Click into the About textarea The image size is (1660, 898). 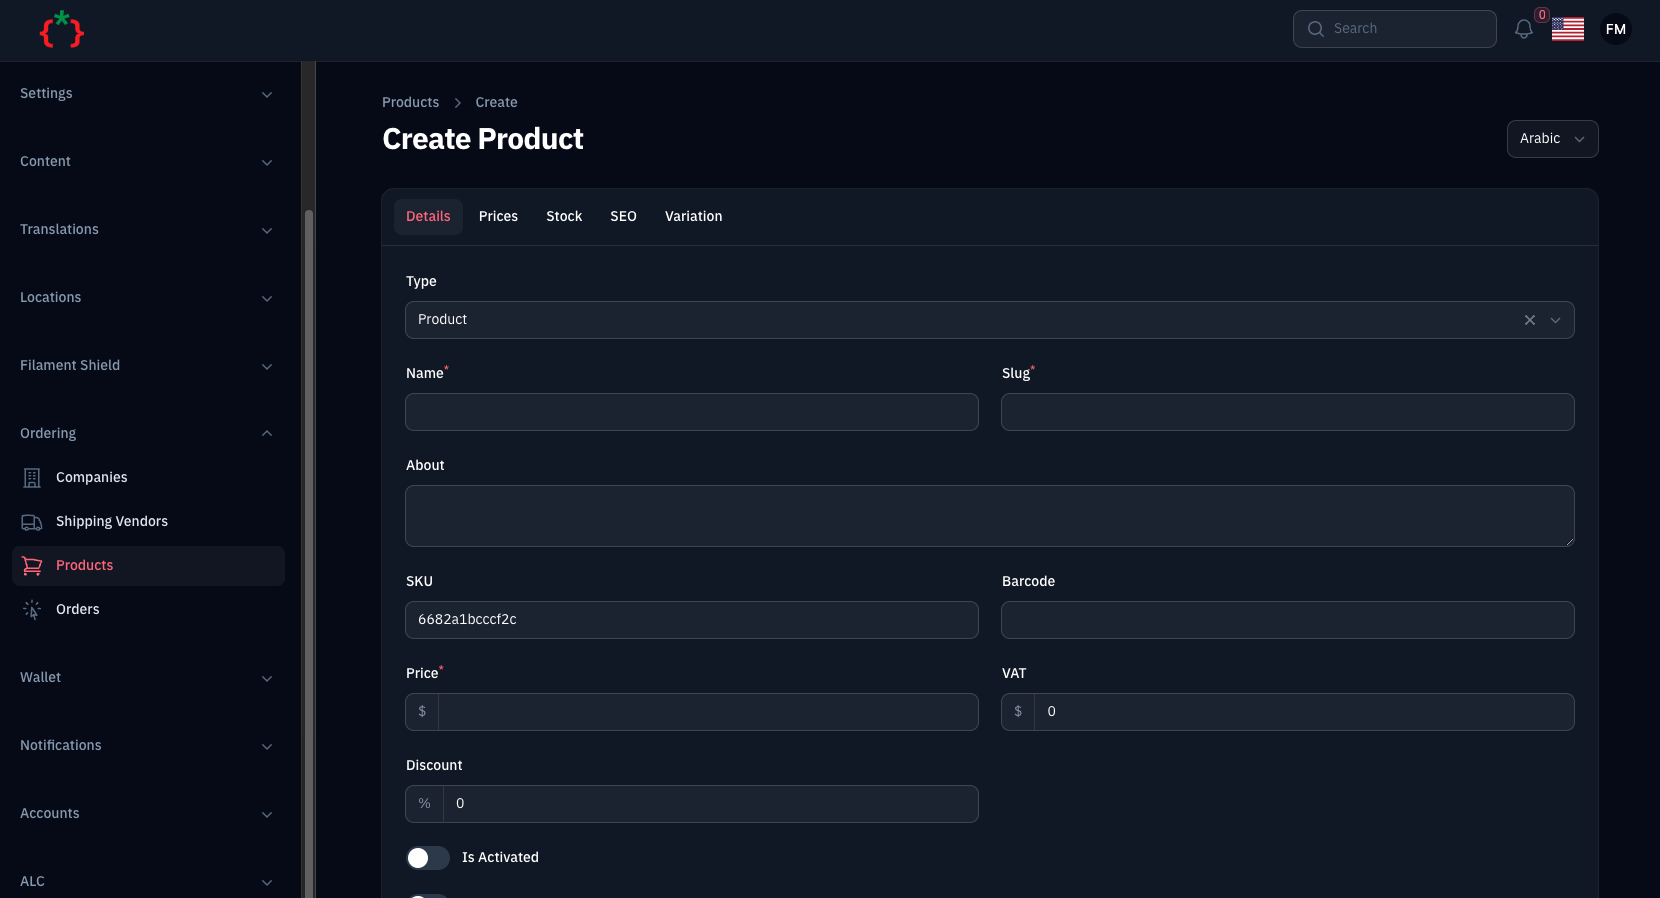tap(989, 516)
